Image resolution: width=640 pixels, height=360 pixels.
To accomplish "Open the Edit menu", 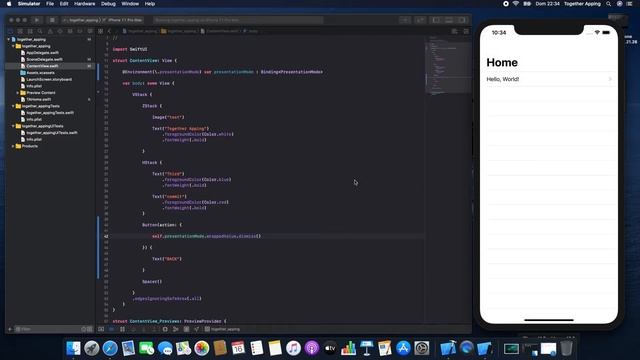I will (x=64, y=4).
